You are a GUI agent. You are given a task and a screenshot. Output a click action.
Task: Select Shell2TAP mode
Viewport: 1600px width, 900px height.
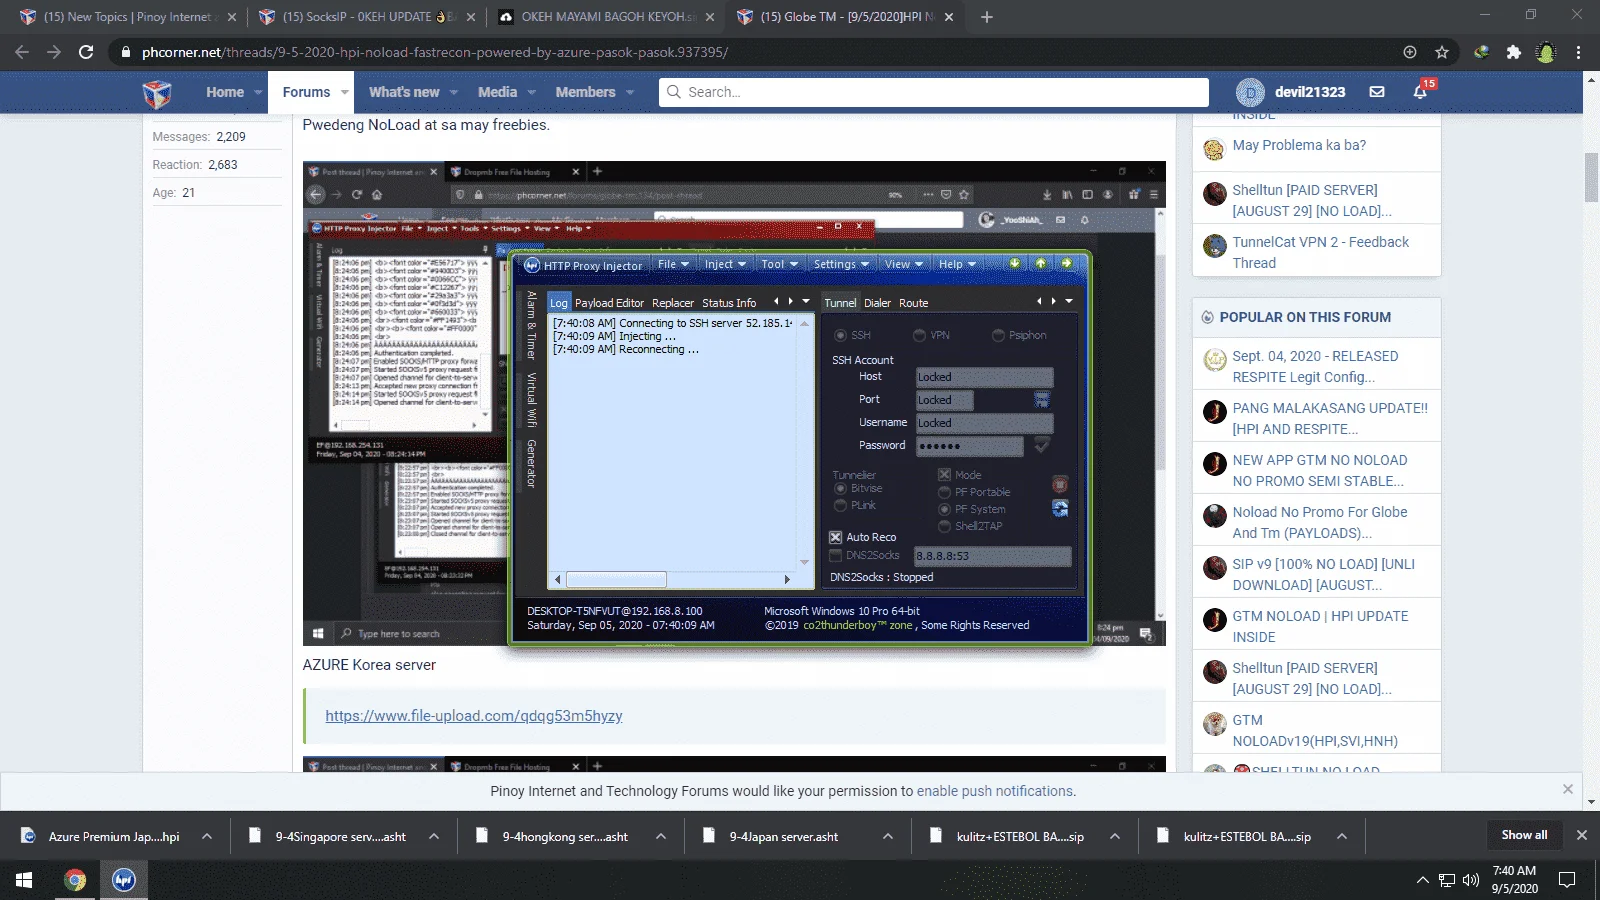pyautogui.click(x=944, y=526)
